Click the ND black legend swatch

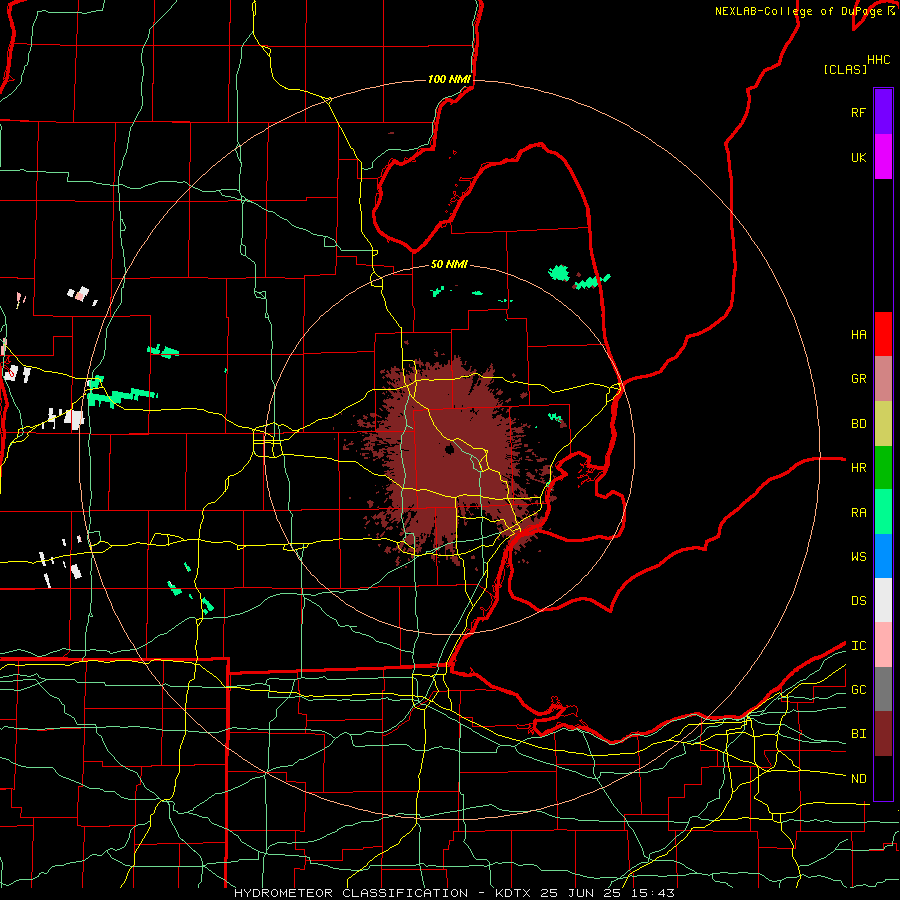(883, 778)
